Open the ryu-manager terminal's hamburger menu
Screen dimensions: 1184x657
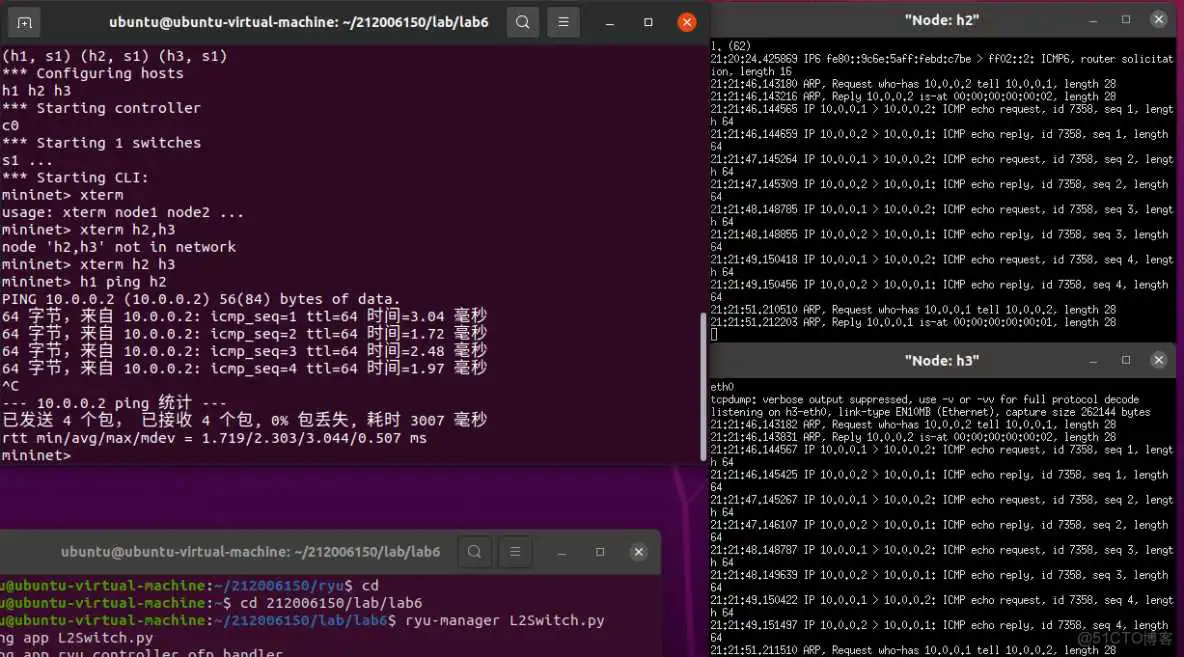tap(515, 551)
